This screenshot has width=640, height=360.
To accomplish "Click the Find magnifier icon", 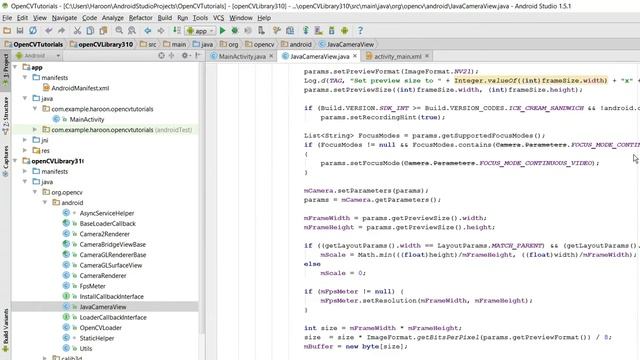I will coord(119,31).
